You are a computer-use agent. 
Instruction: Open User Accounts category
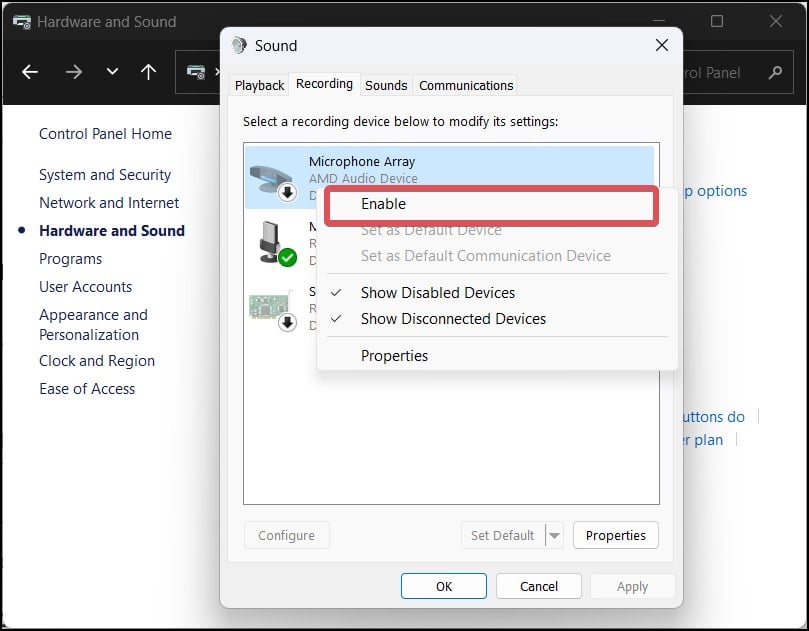(85, 286)
